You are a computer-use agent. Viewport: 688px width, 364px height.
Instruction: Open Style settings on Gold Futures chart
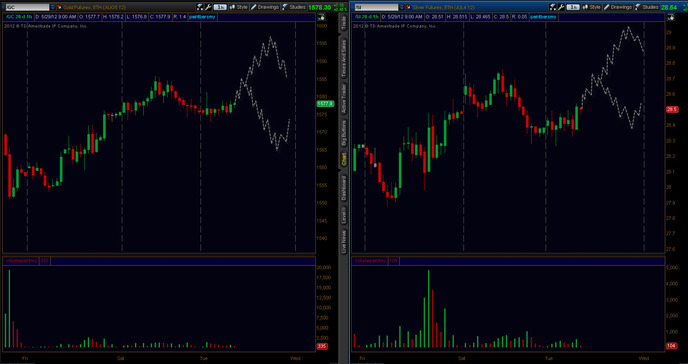click(238, 7)
